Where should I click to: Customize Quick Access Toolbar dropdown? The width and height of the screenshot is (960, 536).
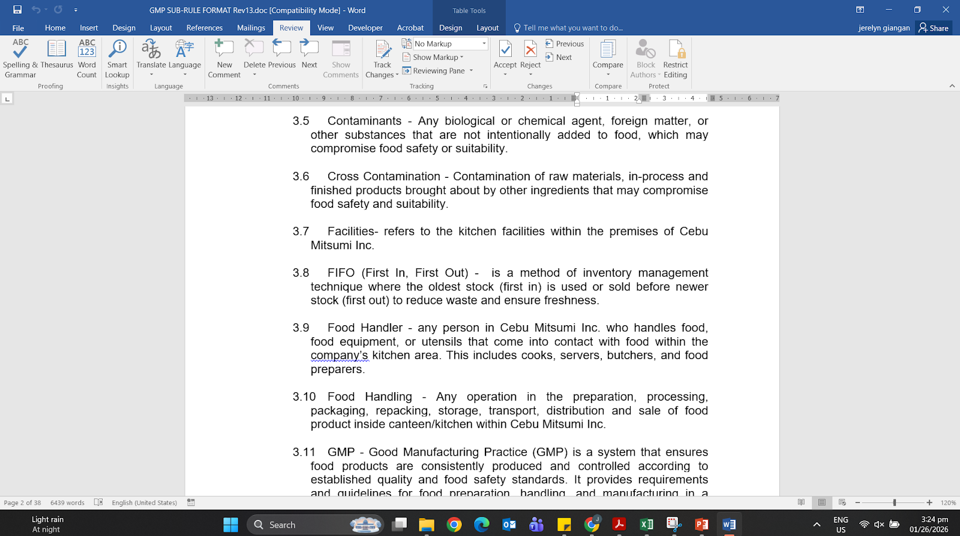tap(76, 10)
